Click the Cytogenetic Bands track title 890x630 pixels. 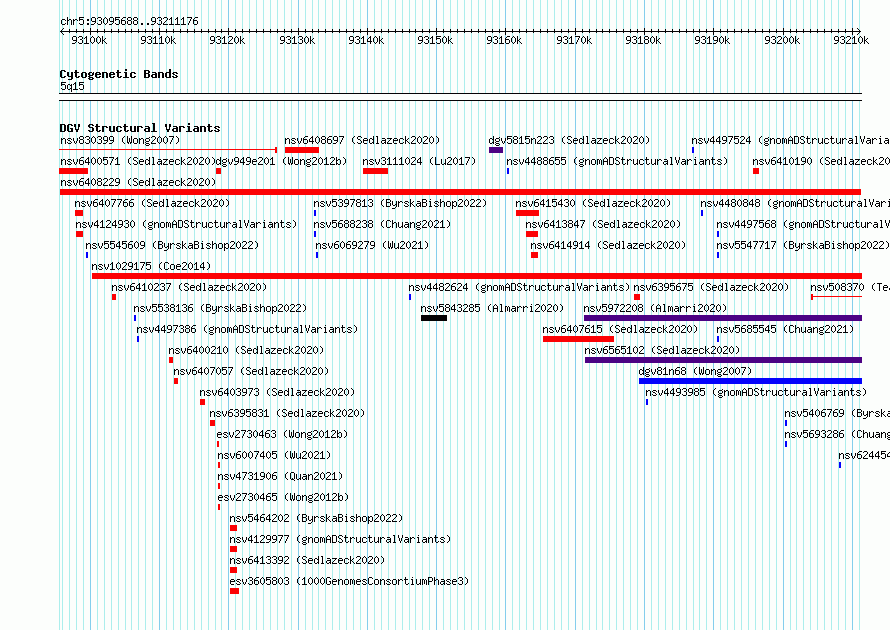(119, 74)
